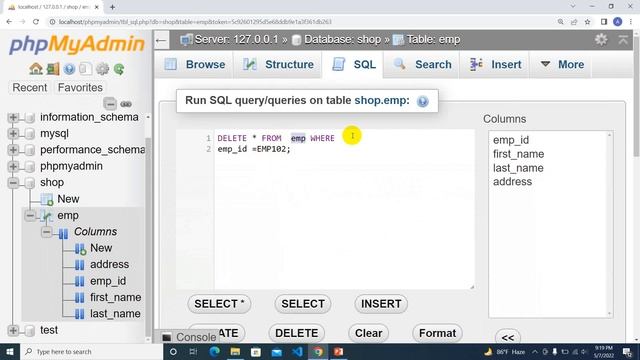Screen dimensions: 640x360
Task: Open File Explorer from the taskbar
Action: [x=235, y=351]
